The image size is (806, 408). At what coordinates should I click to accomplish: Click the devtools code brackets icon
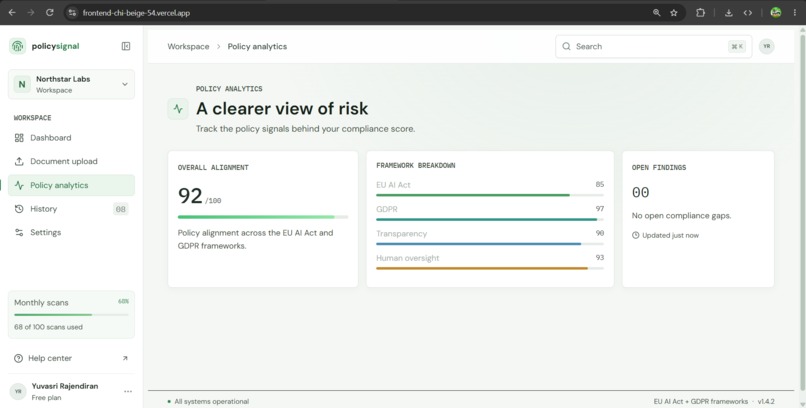(748, 13)
